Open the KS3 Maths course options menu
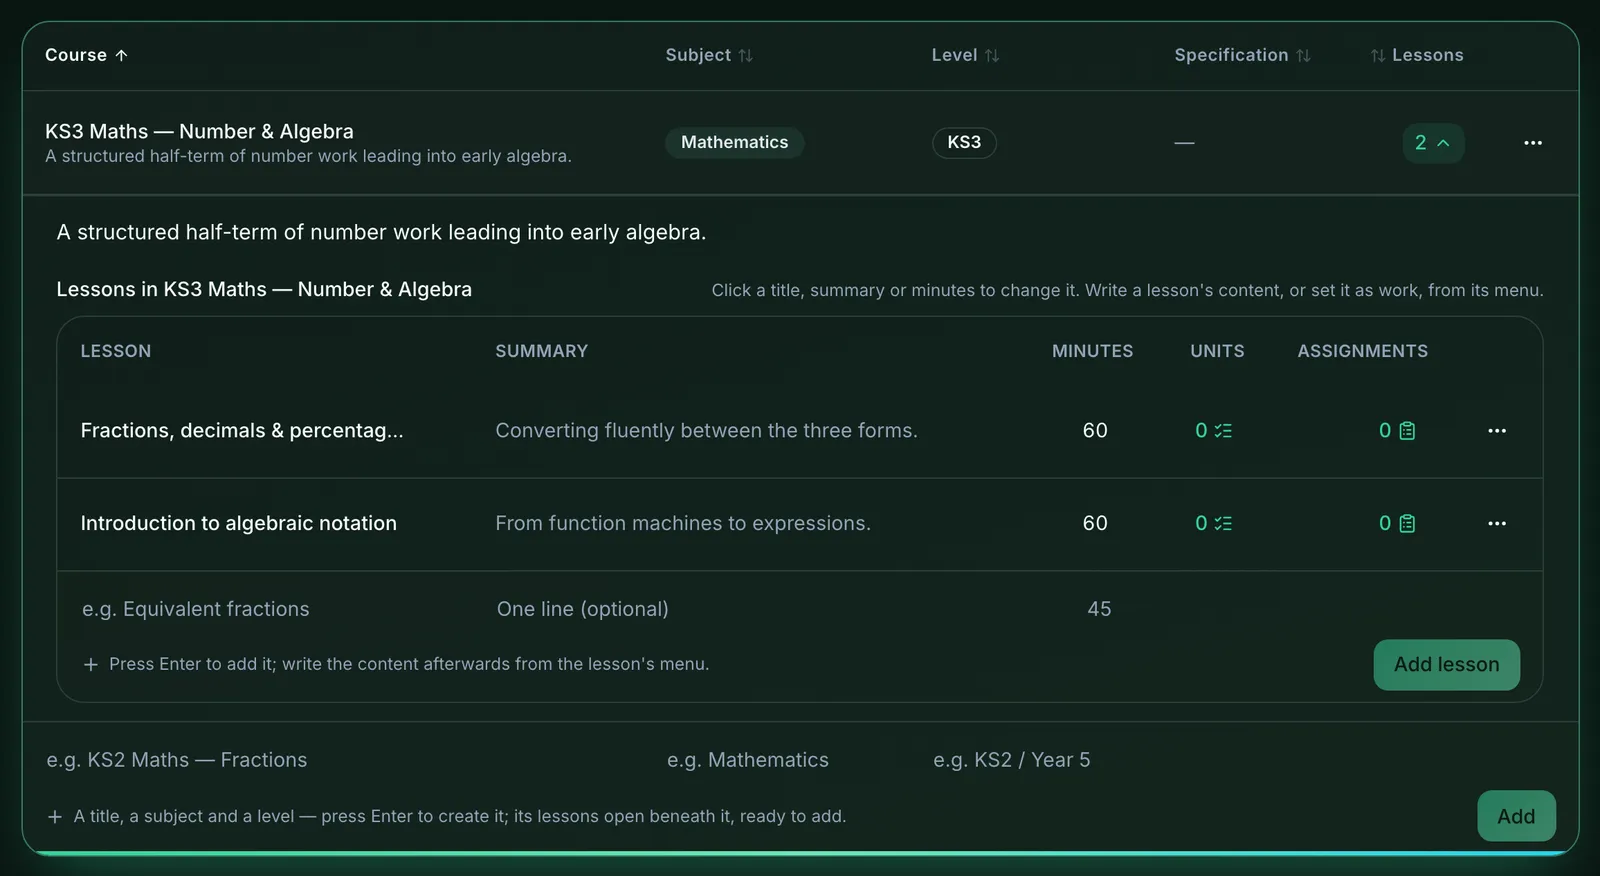Image resolution: width=1600 pixels, height=876 pixels. point(1532,143)
